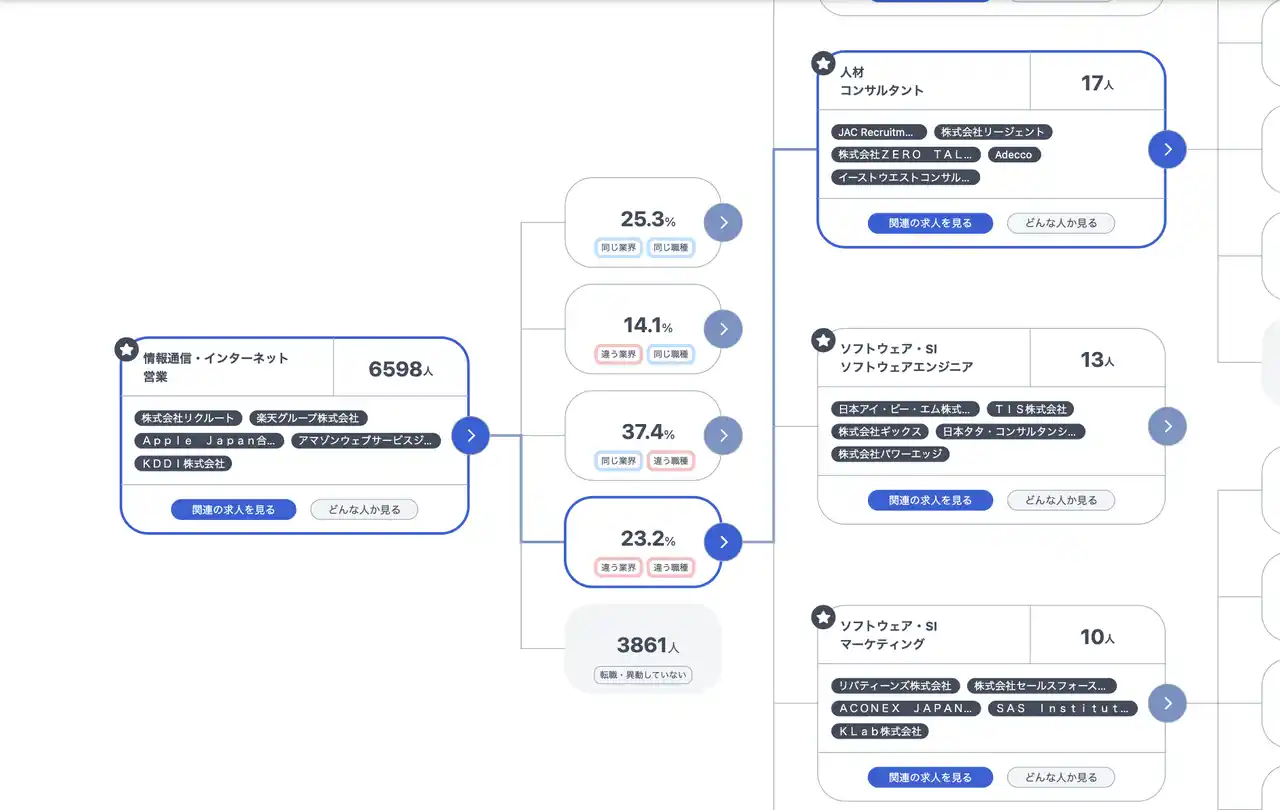Image resolution: width=1280 pixels, height=810 pixels.
Task: Select the 3861人 転職・異動していない box
Action: click(643, 649)
